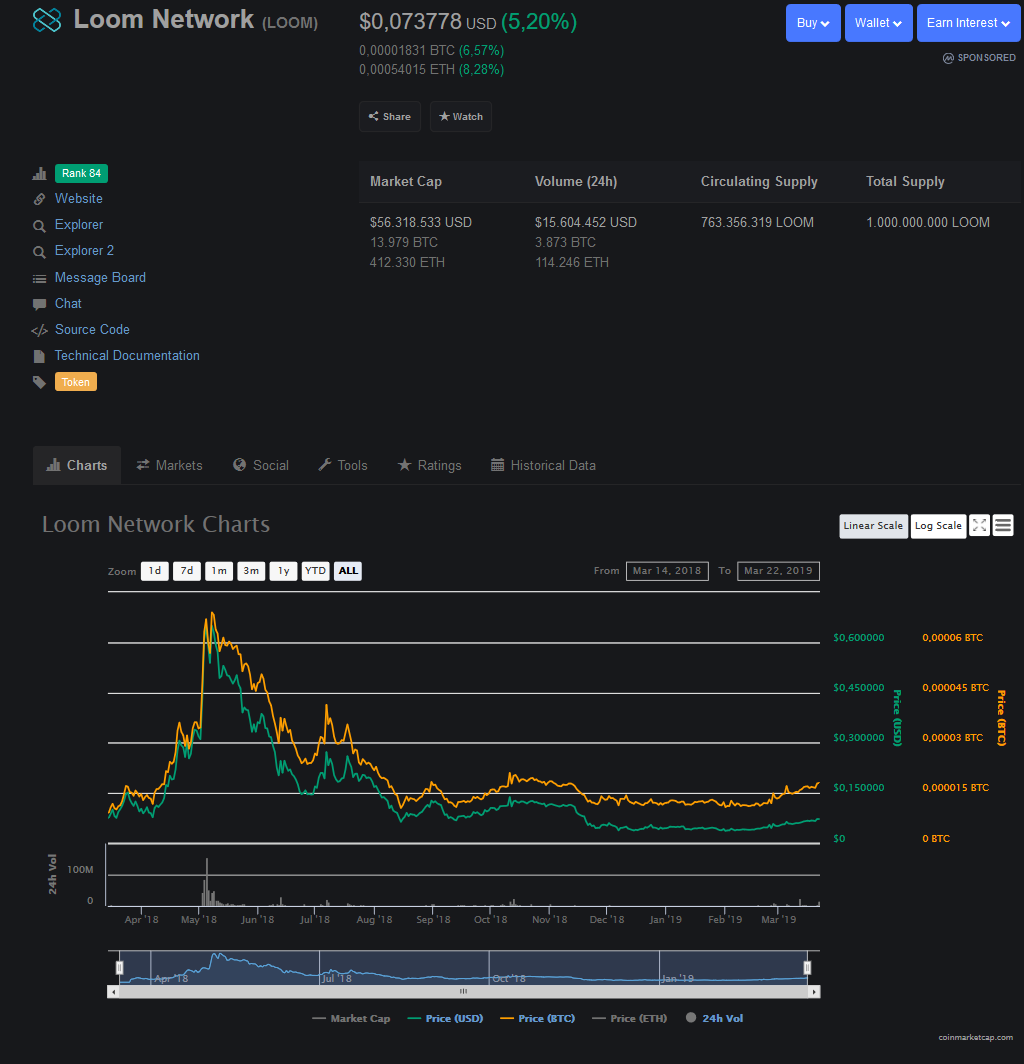Select Log Scale for the chart
The height and width of the screenshot is (1064, 1024).
938,526
